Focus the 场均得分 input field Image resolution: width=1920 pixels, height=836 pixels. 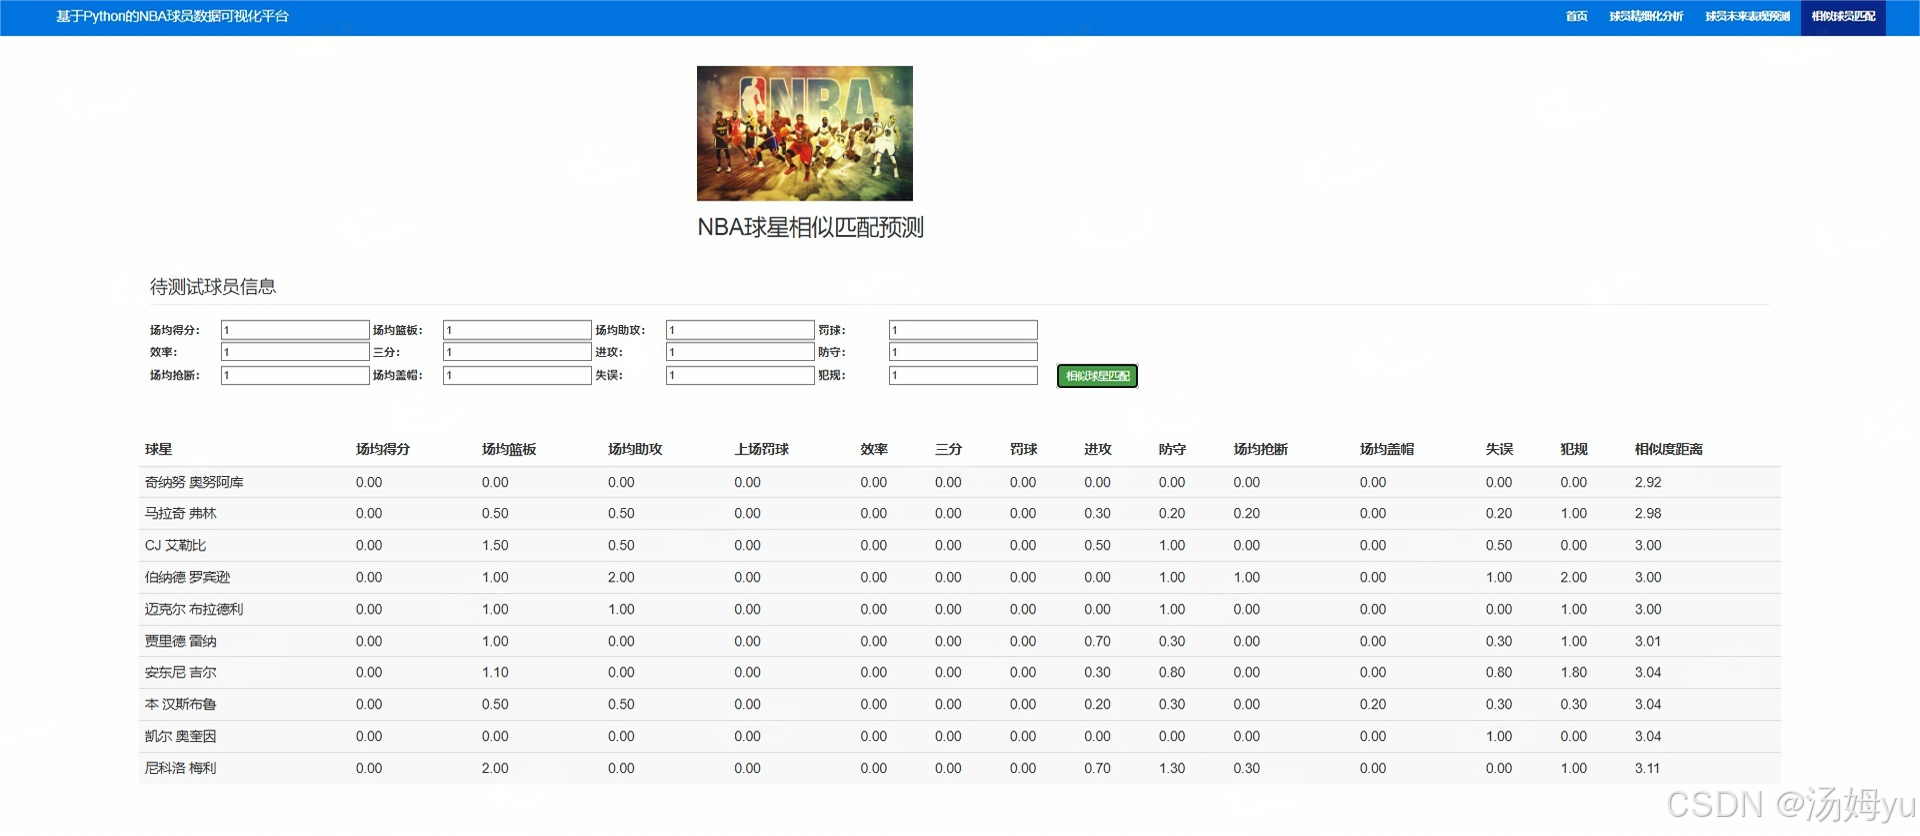click(x=295, y=330)
